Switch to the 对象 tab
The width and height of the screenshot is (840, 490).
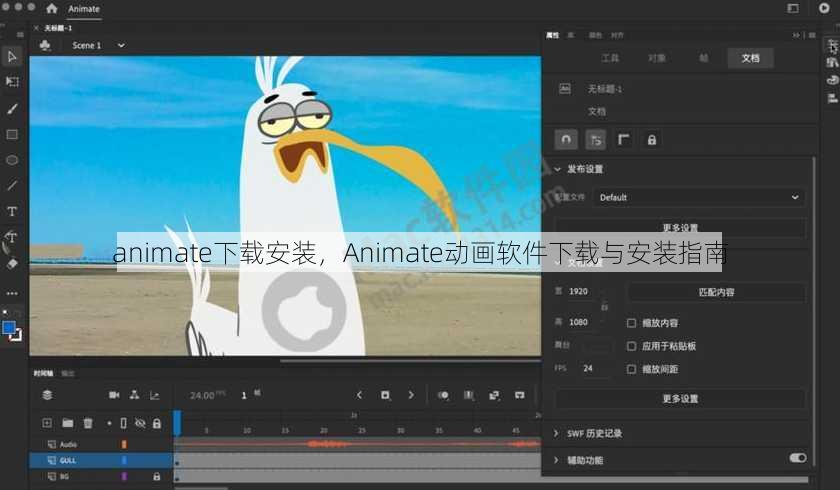tap(657, 58)
